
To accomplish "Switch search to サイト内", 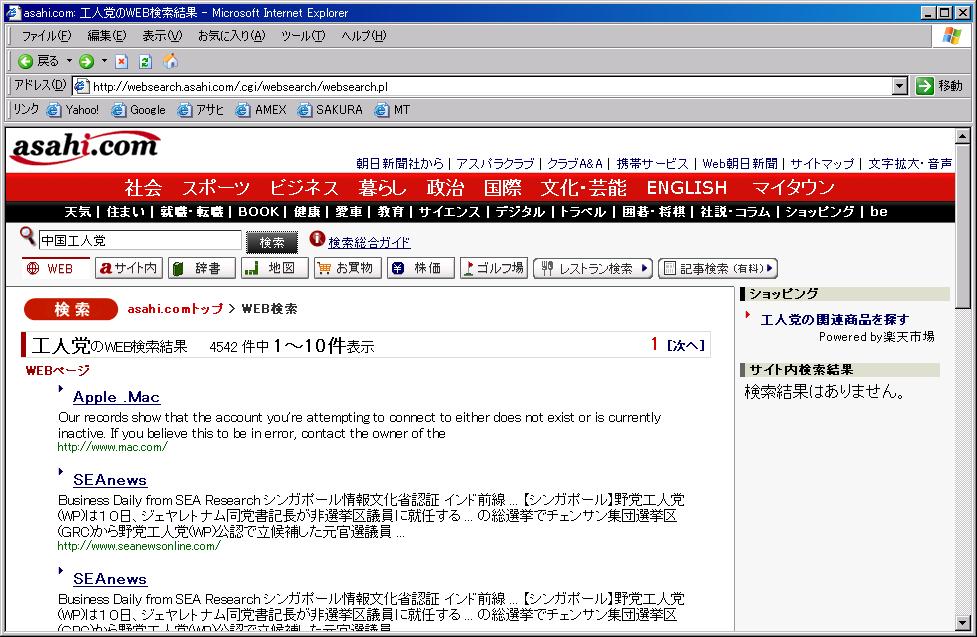I will (x=128, y=268).
